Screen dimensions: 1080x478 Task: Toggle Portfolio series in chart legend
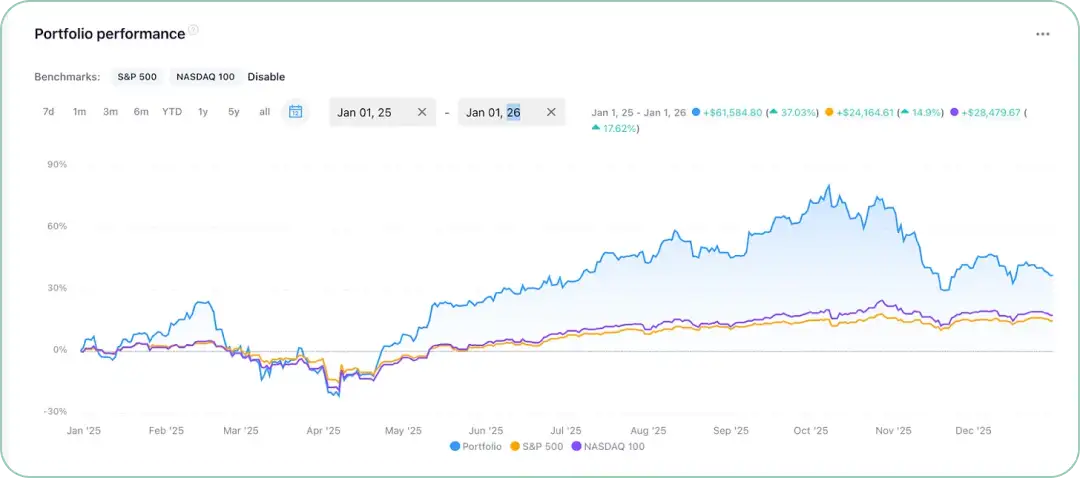pyautogui.click(x=476, y=446)
